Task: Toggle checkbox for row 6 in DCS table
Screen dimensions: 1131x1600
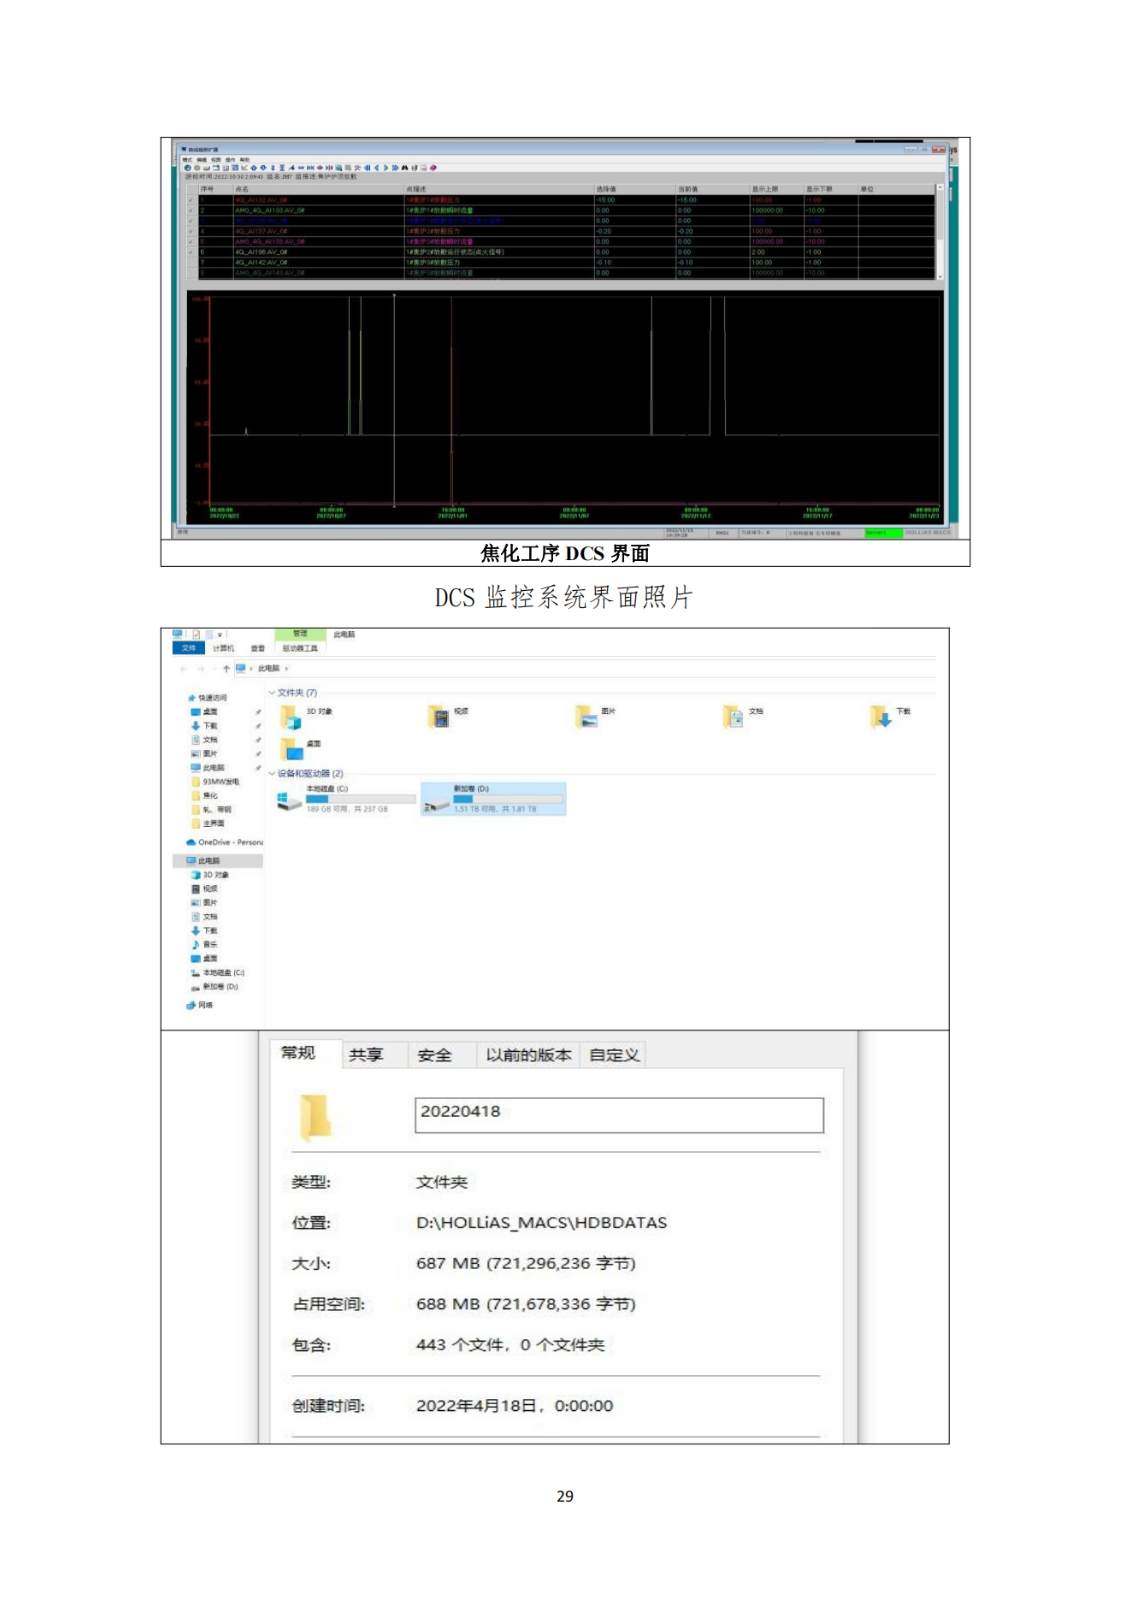Action: tap(191, 252)
